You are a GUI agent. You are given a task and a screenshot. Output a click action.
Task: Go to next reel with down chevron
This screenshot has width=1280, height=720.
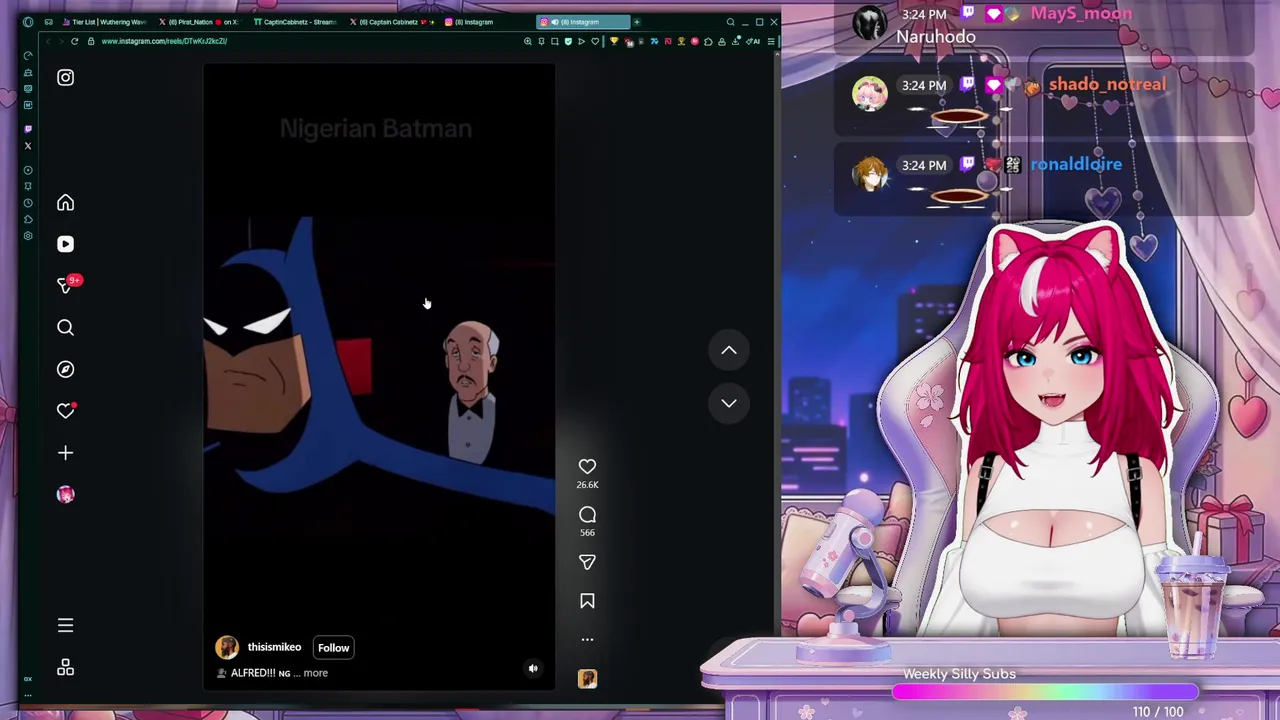point(729,403)
